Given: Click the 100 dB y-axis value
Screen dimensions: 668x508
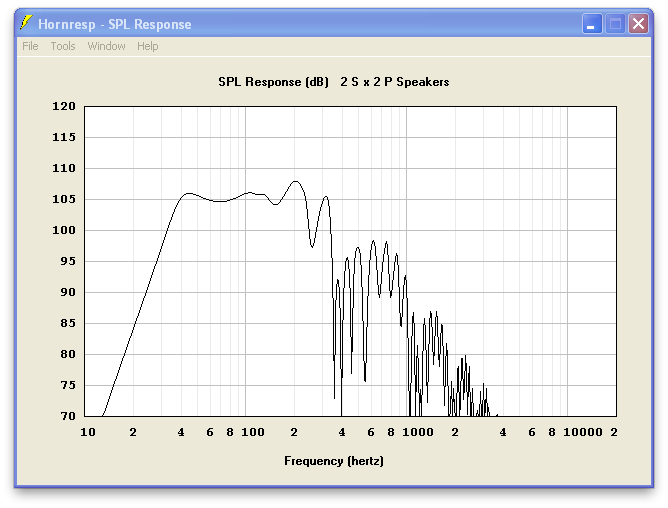Looking at the screenshot, I should click(x=64, y=230).
